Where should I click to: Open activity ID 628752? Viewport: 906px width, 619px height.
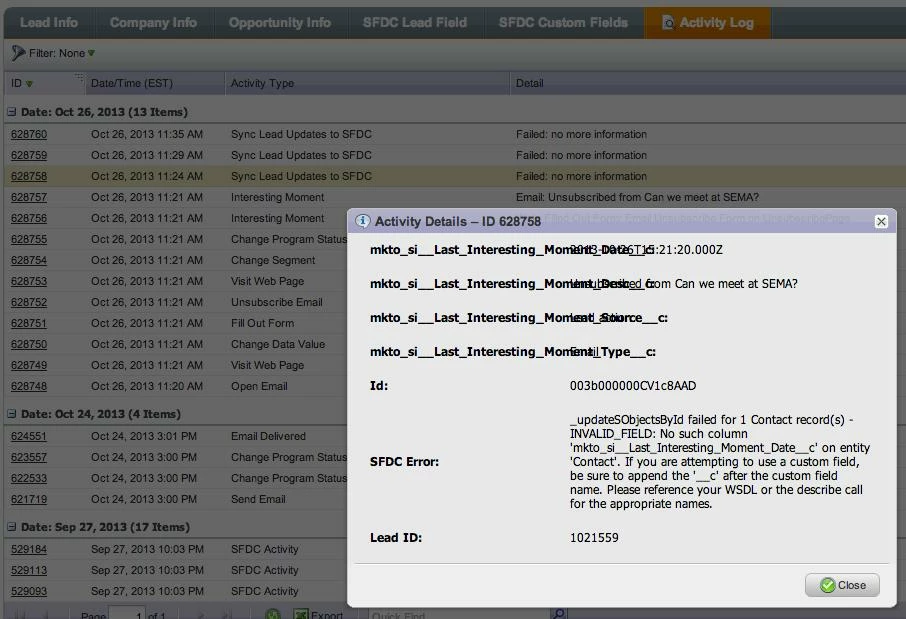(29, 302)
